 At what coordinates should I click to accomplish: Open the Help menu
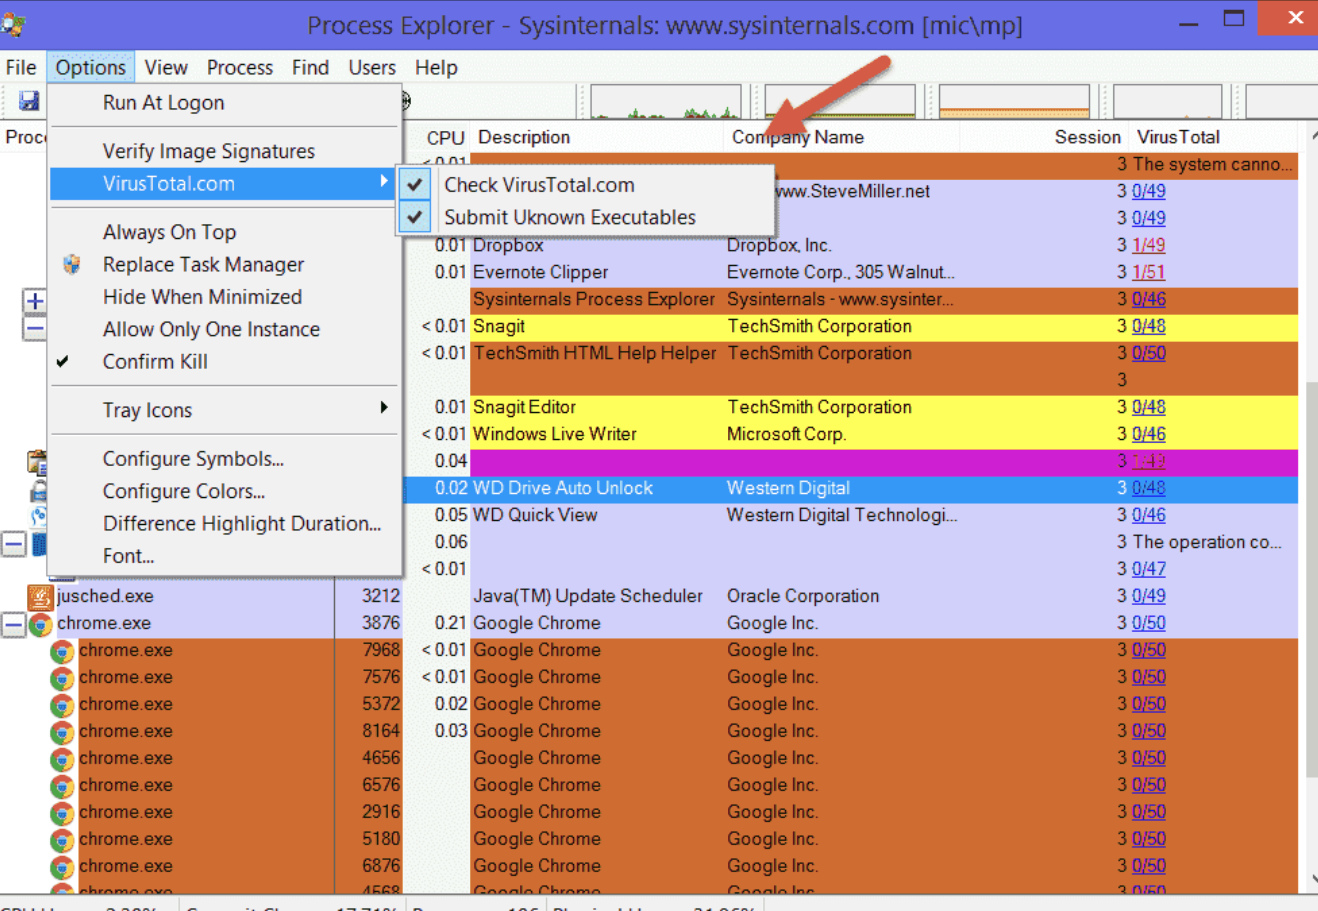click(x=436, y=67)
